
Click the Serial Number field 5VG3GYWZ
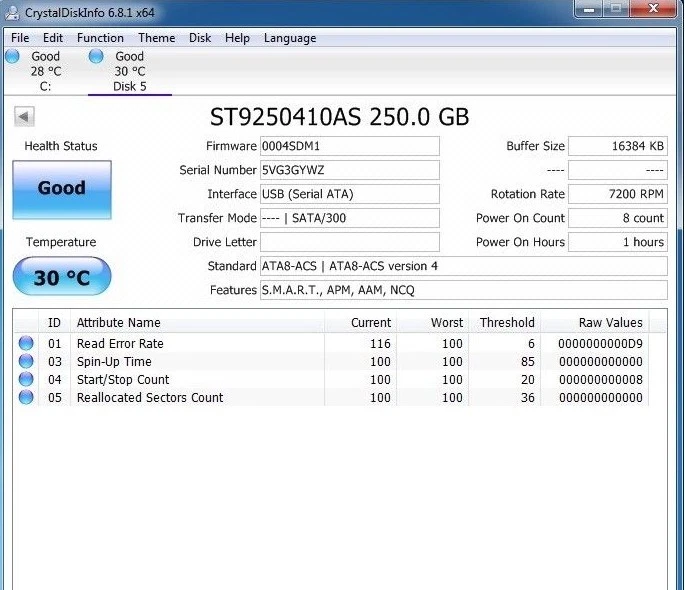pyautogui.click(x=349, y=170)
